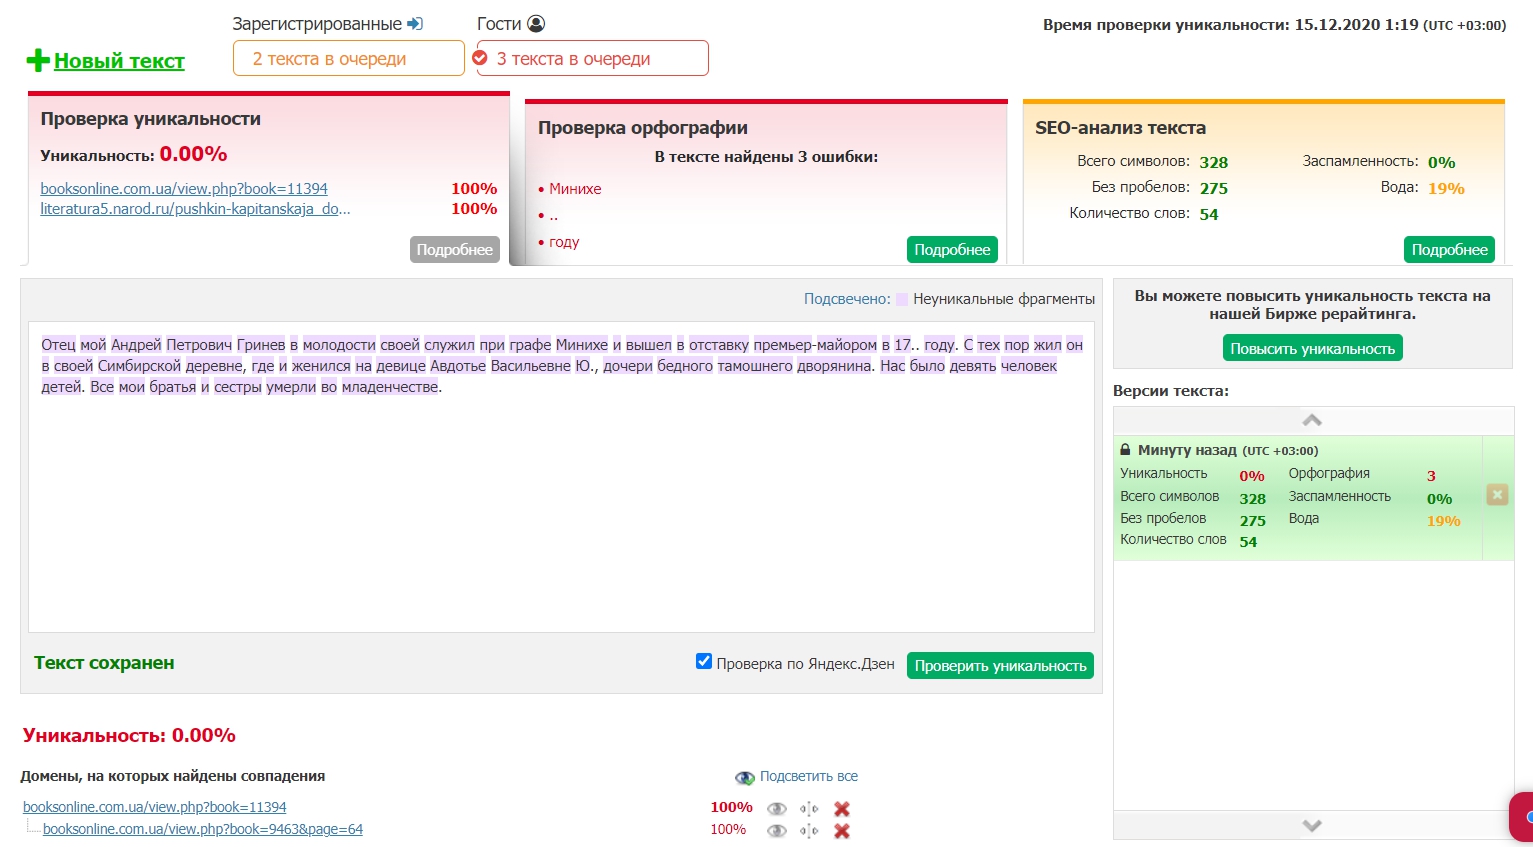Select the Минуту назад version entry

[x=1298, y=497]
